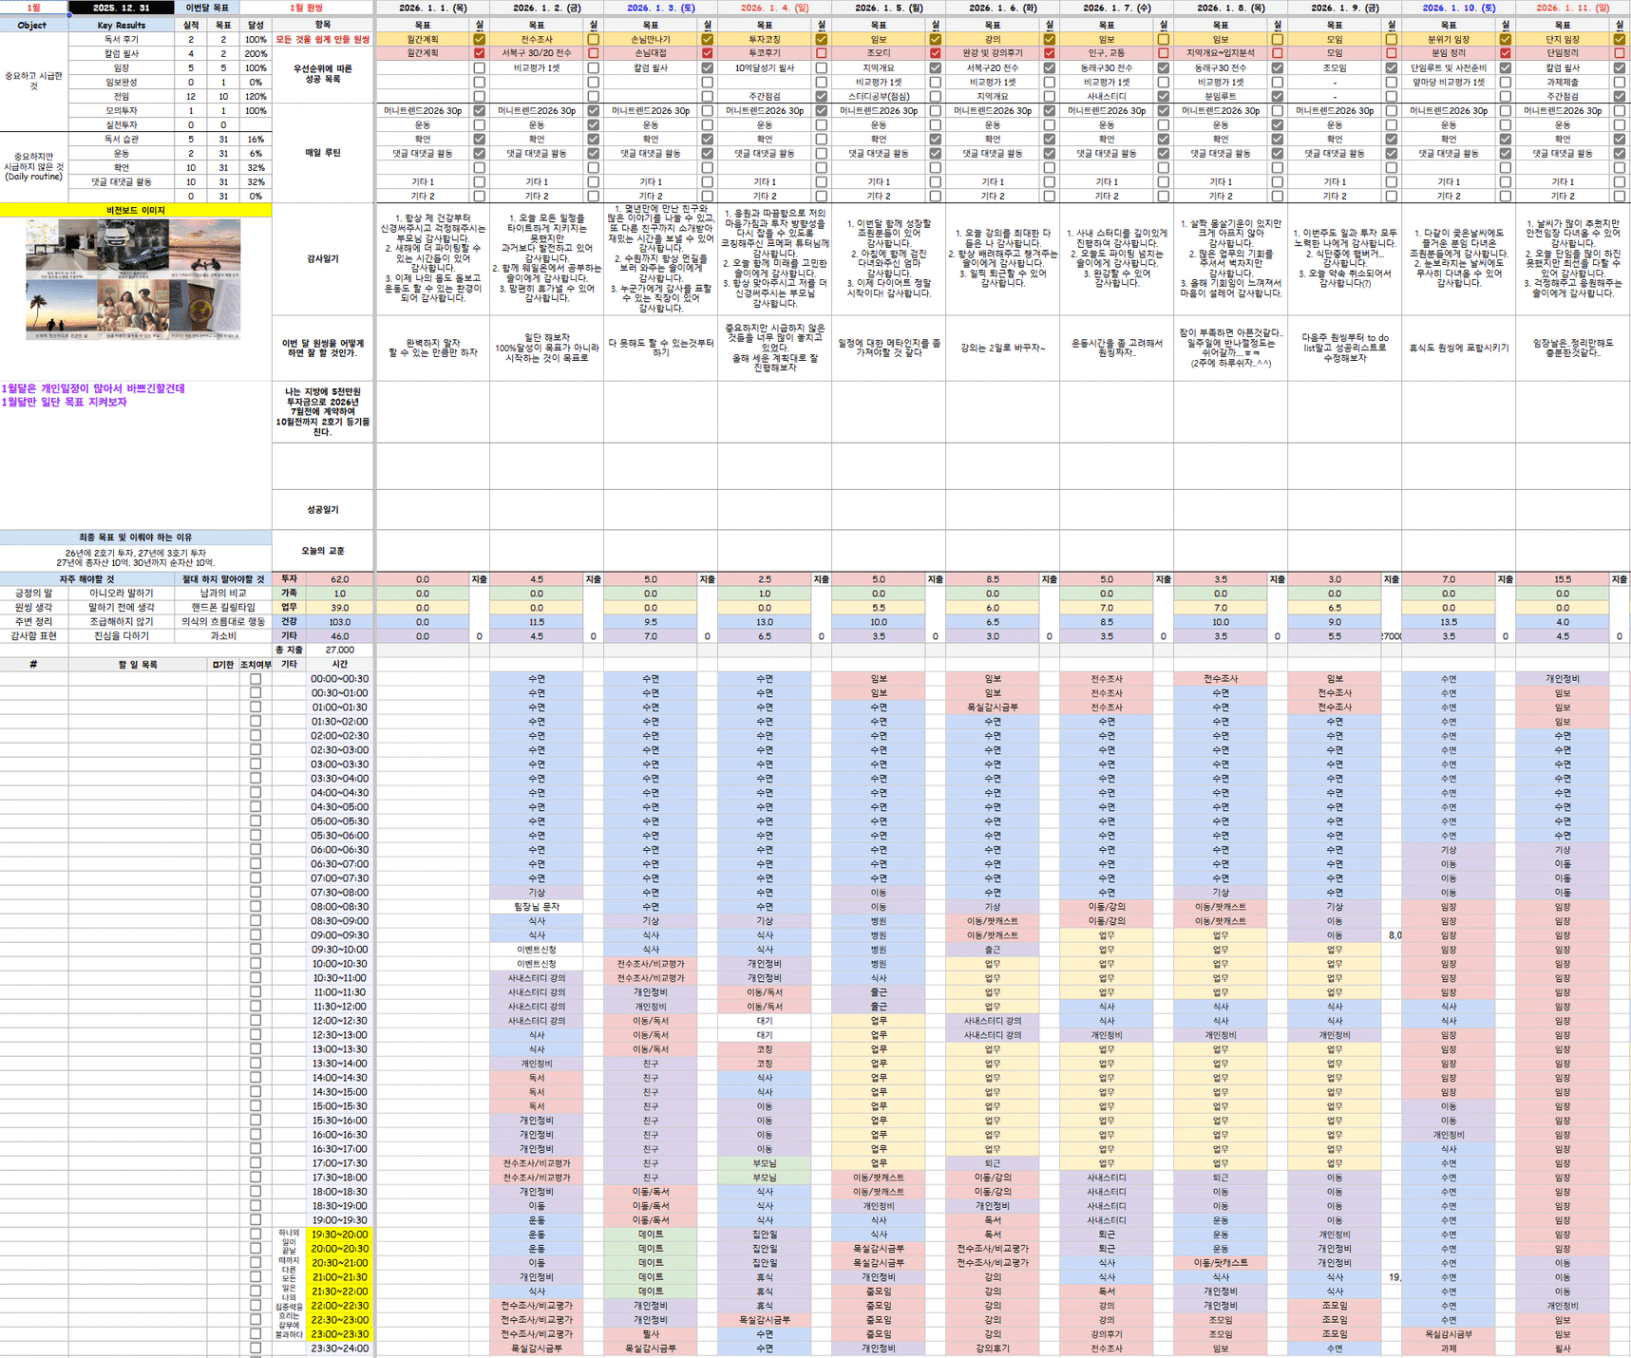Toggle the 단임루트 및 사전준비 checkbox
The image size is (1631, 1358).
(x=1505, y=68)
